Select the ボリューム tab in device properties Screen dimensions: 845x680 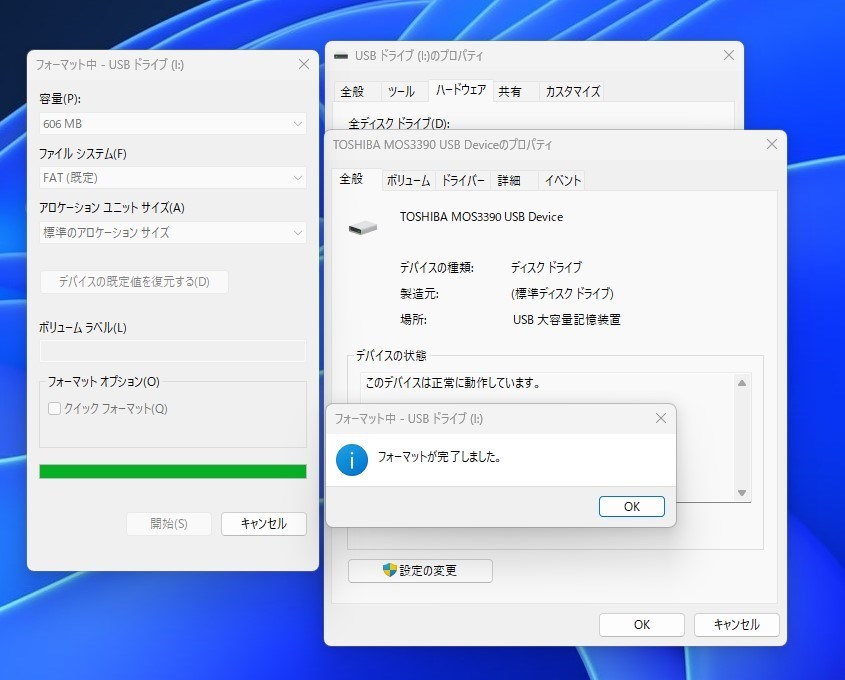[409, 180]
